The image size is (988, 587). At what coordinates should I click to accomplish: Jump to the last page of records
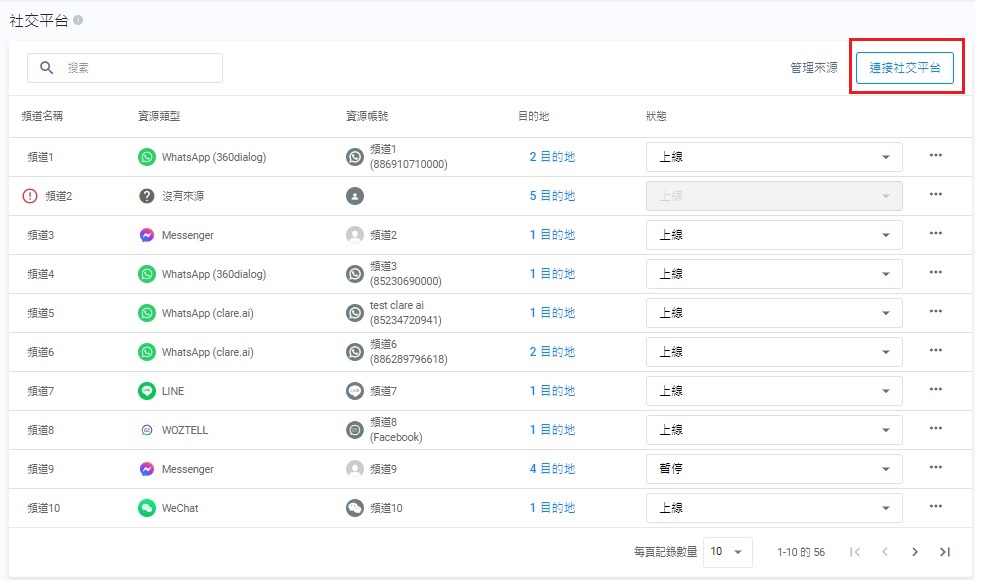944,552
